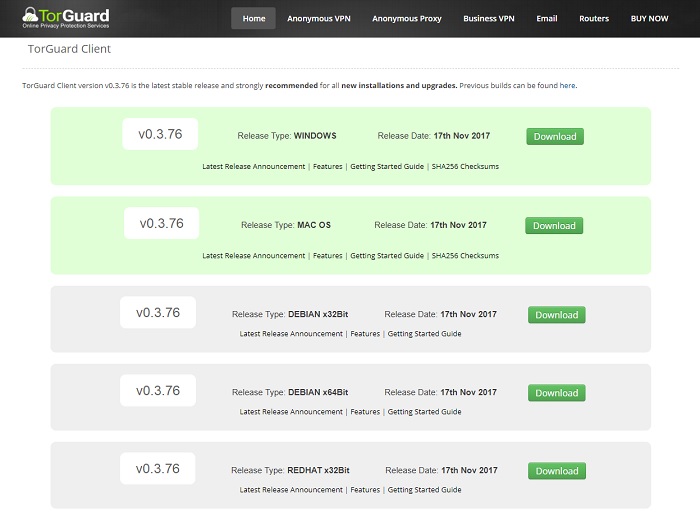Click 'Release Type: MAC OS' text
Screen dimensions: 700x517
click(x=286, y=225)
